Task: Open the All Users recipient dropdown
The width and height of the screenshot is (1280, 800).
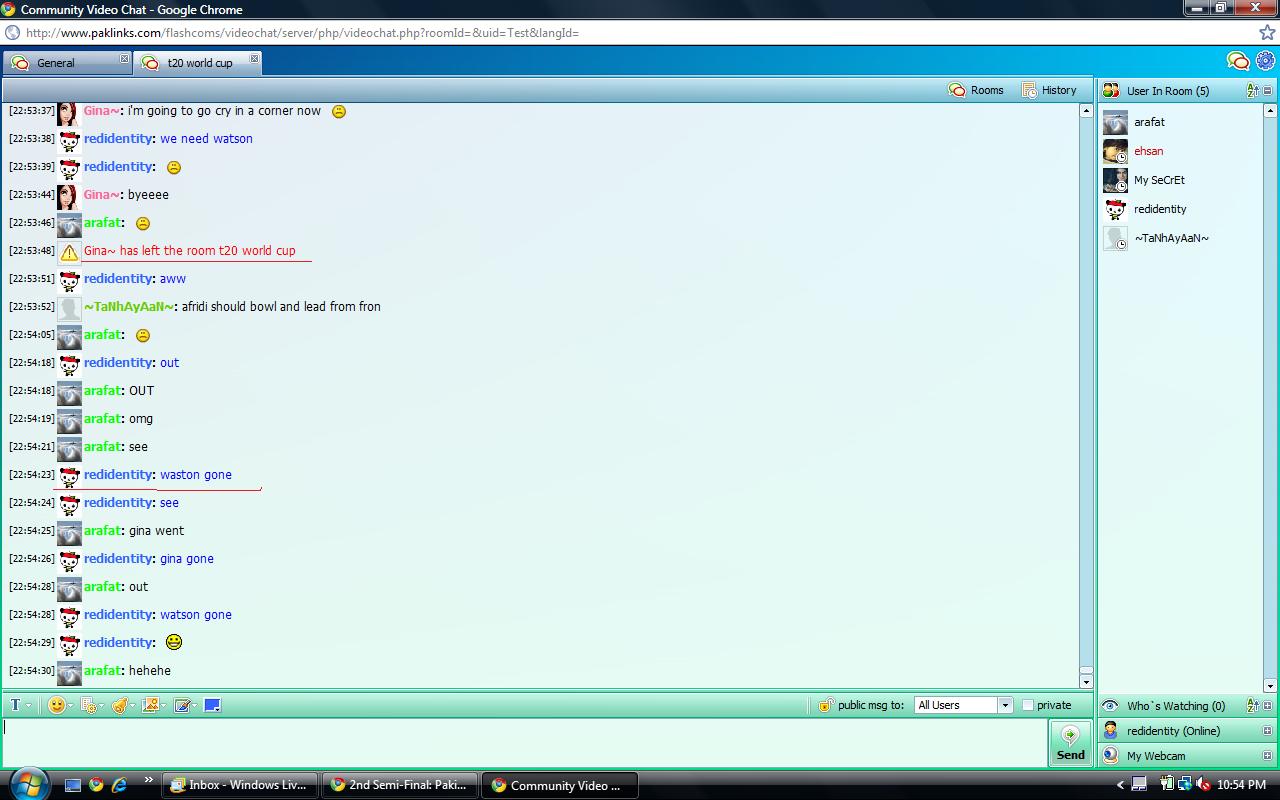Action: click(x=963, y=705)
